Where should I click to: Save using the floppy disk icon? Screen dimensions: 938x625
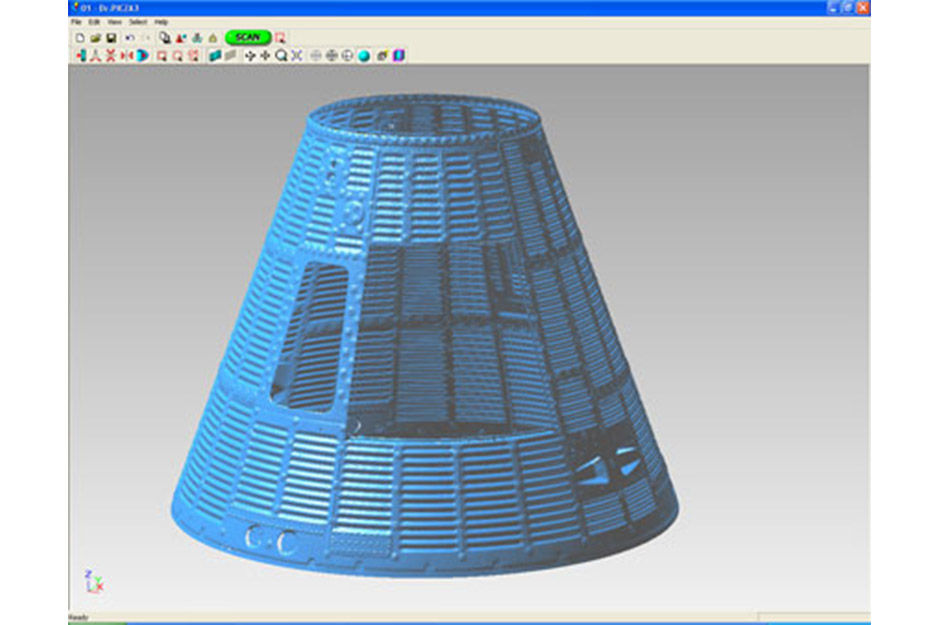(111, 38)
